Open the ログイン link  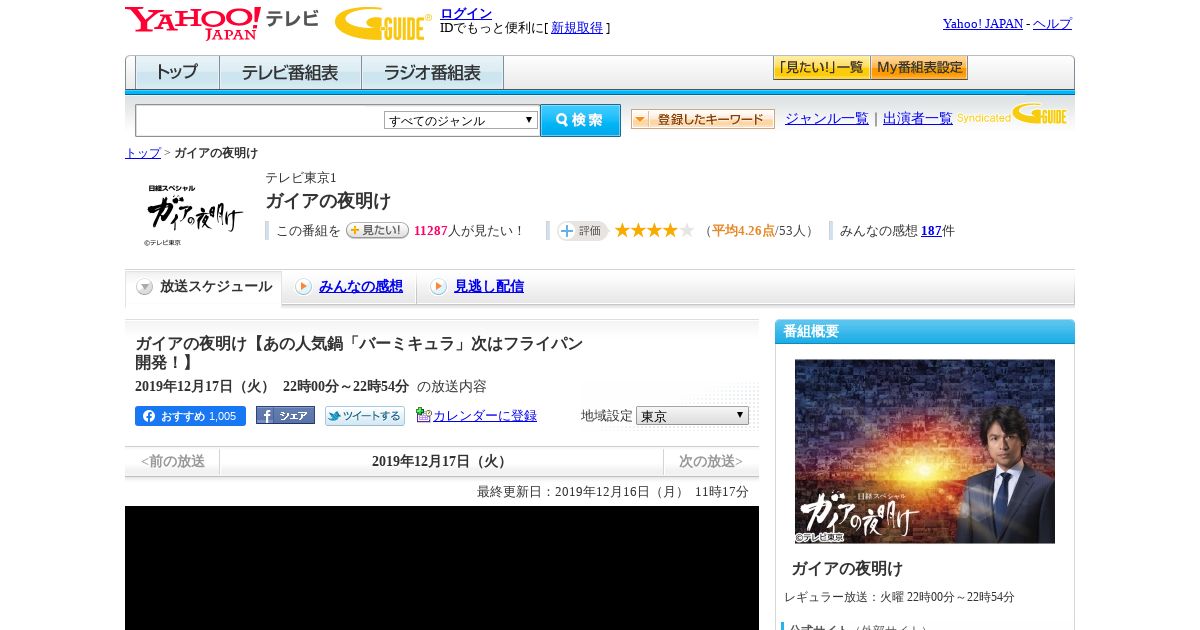[x=466, y=13]
